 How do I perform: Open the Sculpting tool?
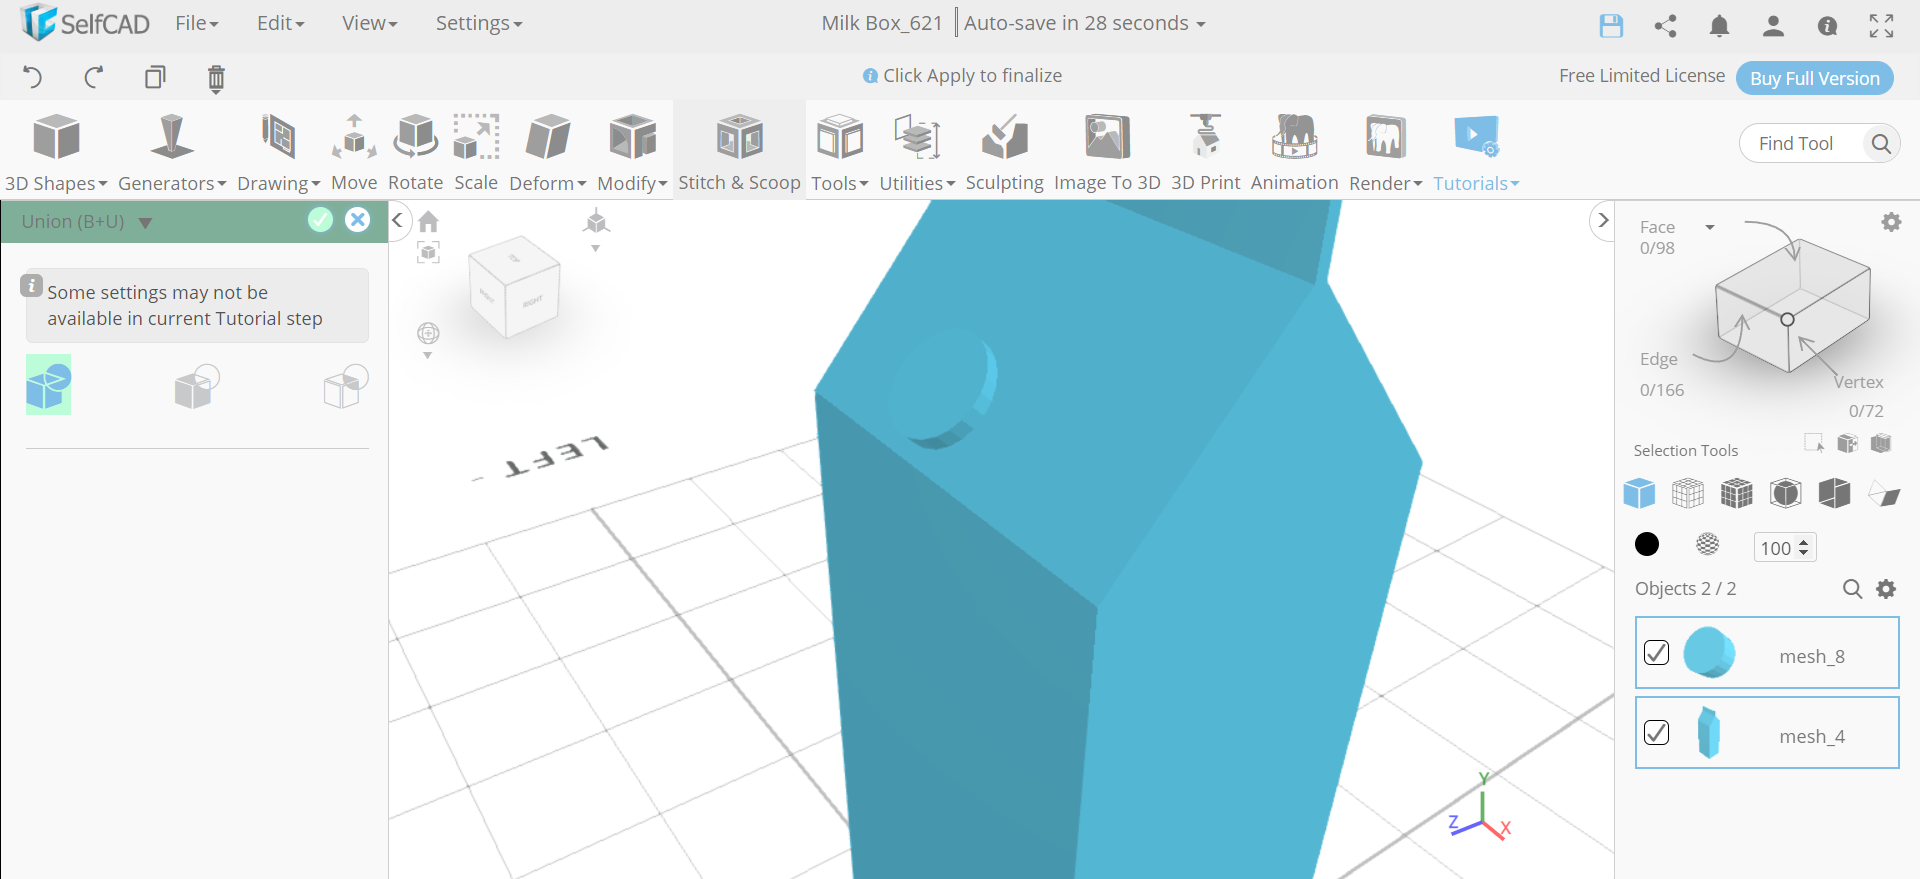(x=1004, y=152)
